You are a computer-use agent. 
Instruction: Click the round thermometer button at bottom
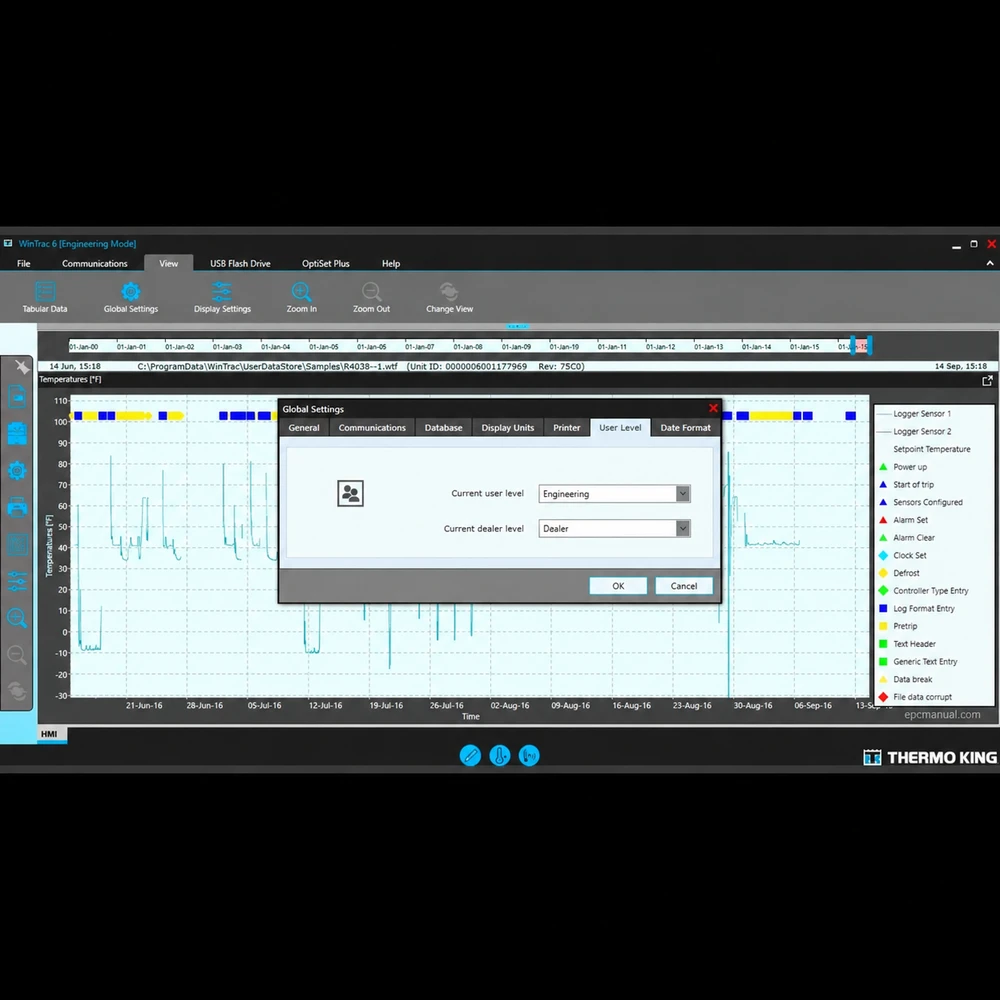(499, 755)
